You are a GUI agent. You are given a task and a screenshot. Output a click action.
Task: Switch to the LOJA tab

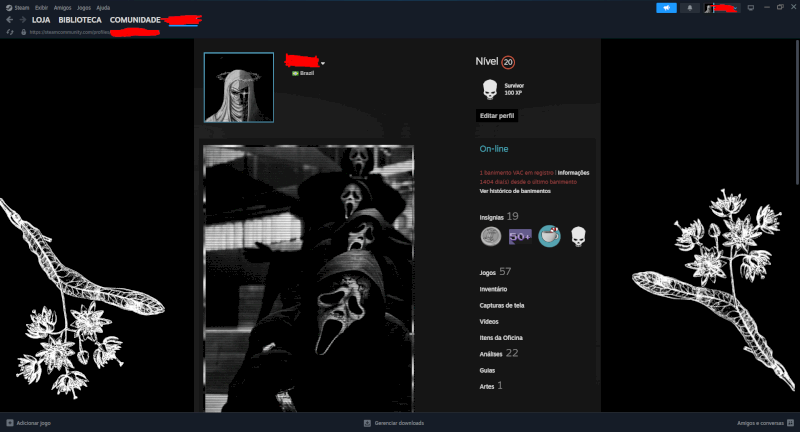click(x=41, y=20)
